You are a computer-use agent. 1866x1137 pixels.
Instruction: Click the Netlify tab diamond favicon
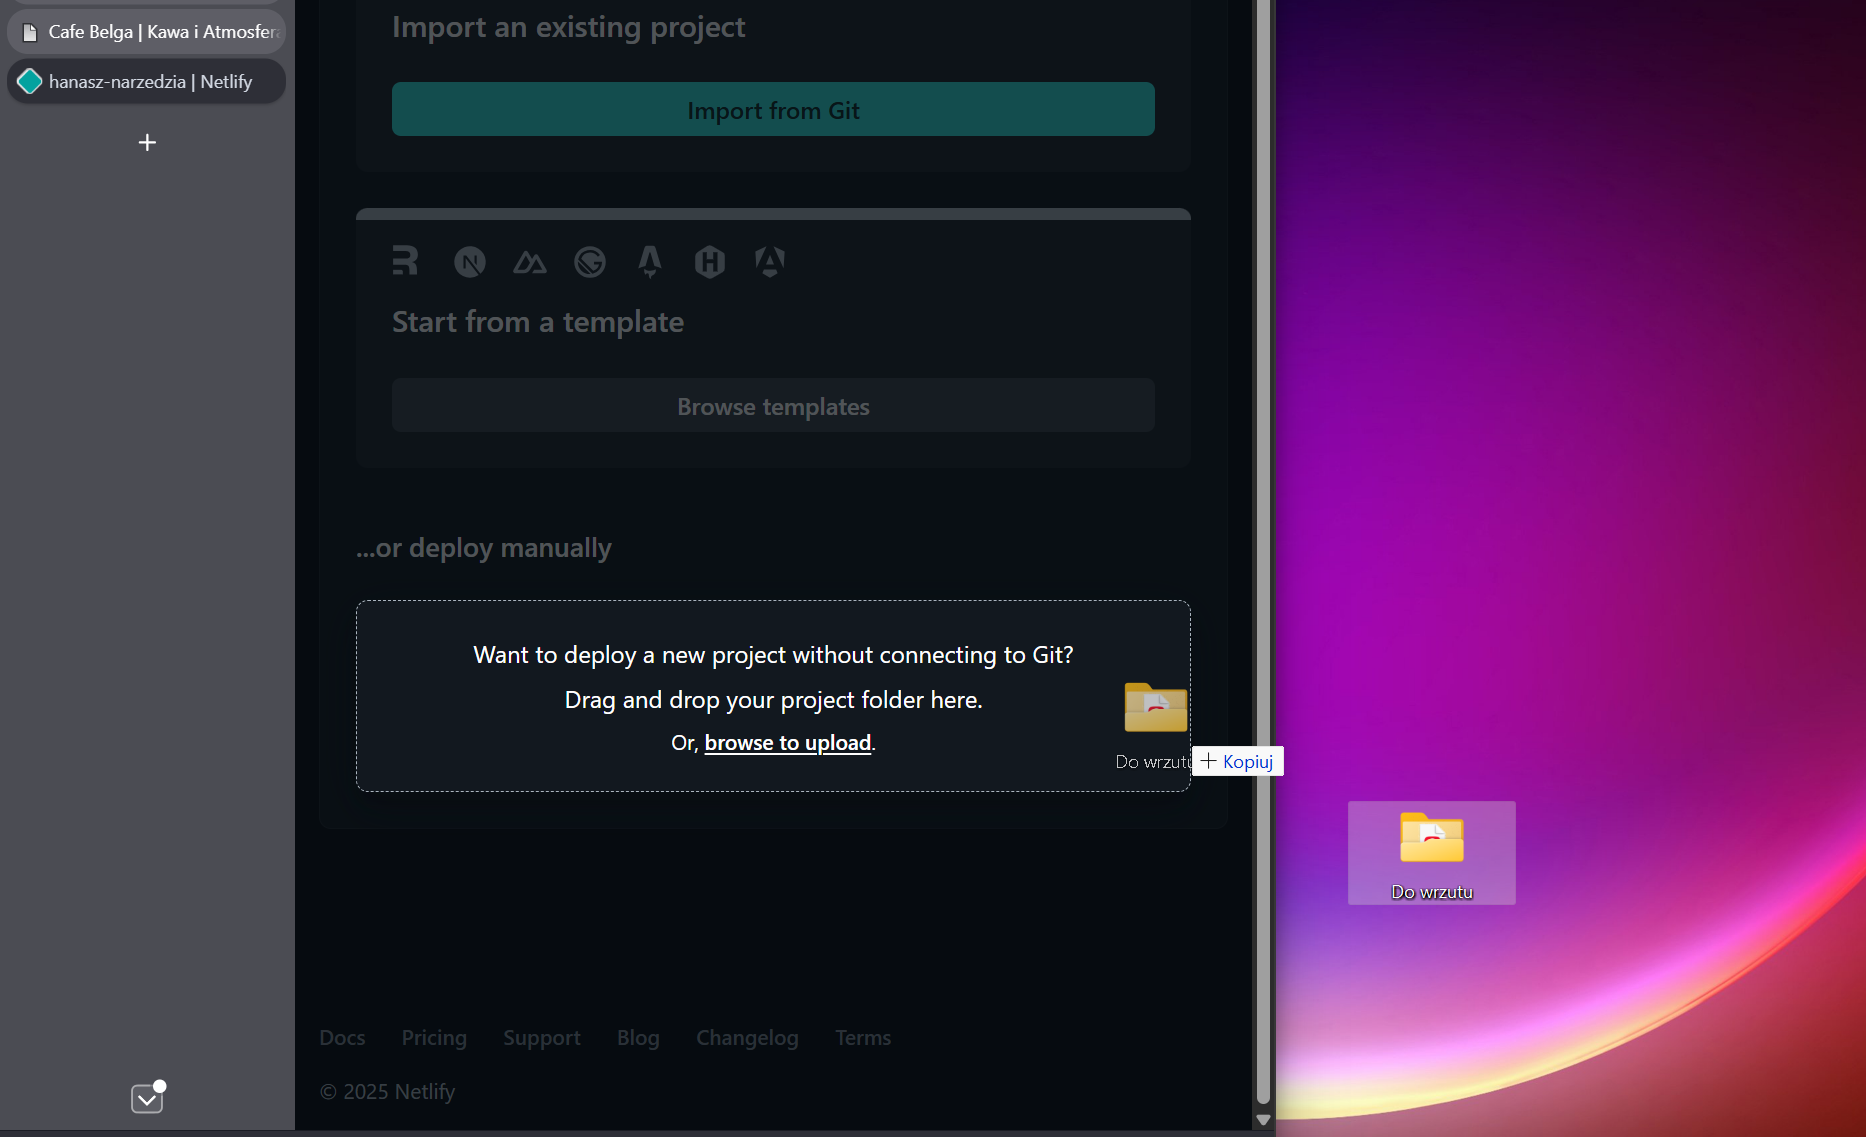click(30, 82)
